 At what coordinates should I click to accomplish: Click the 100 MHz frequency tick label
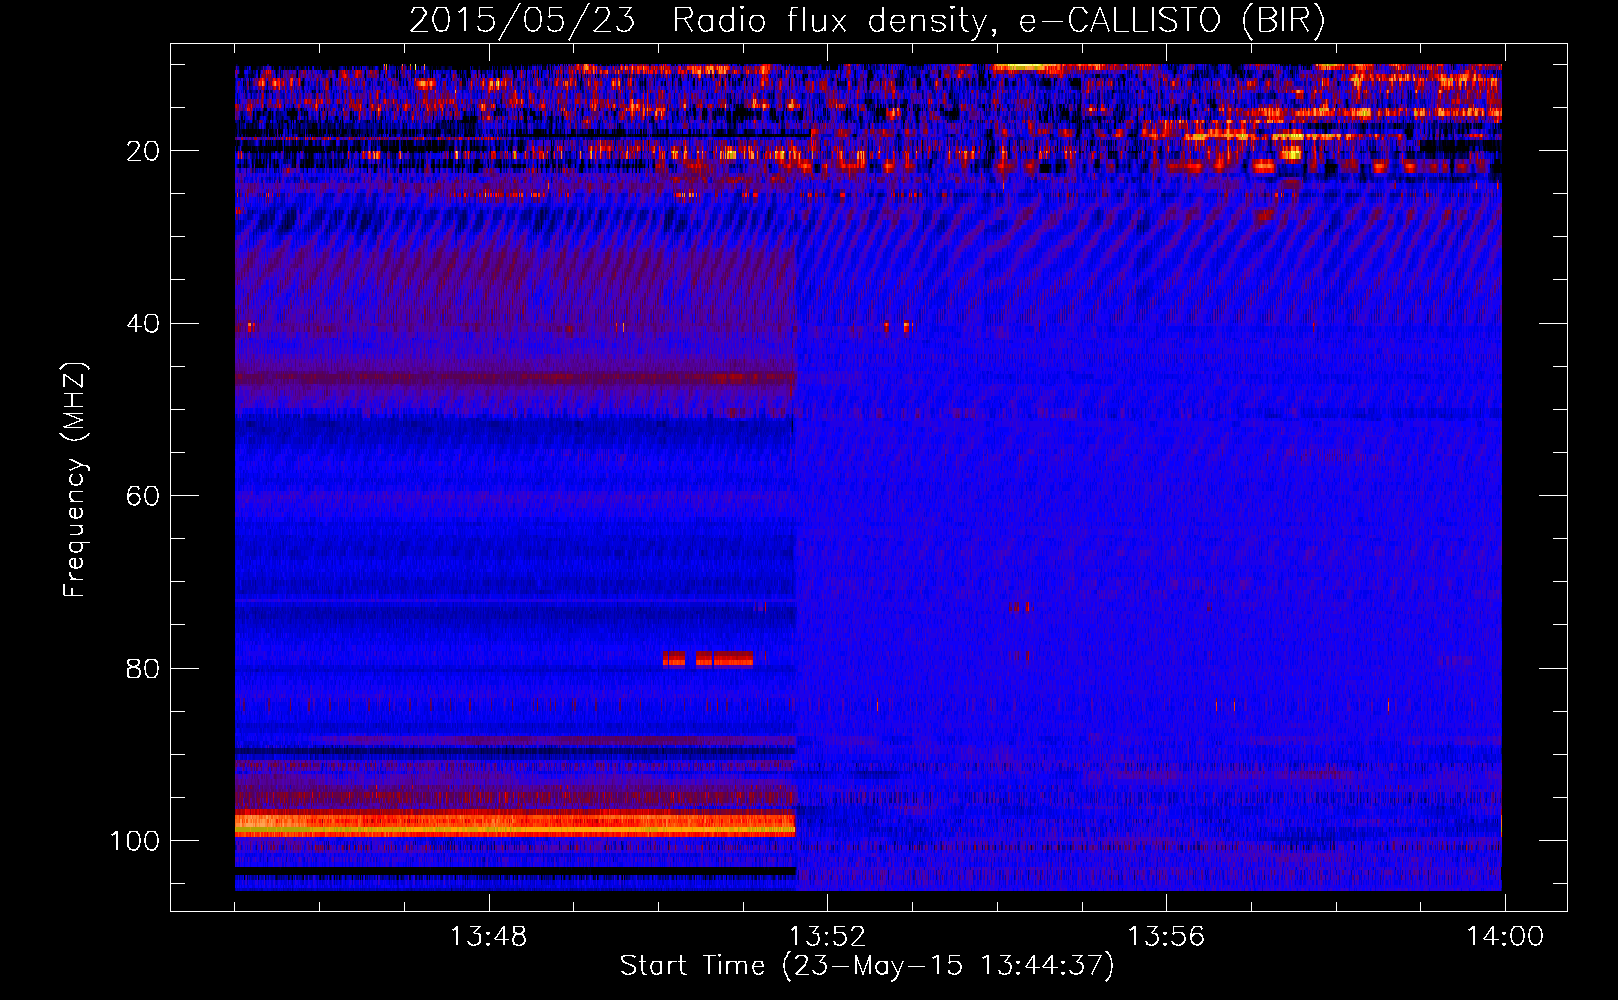point(135,841)
